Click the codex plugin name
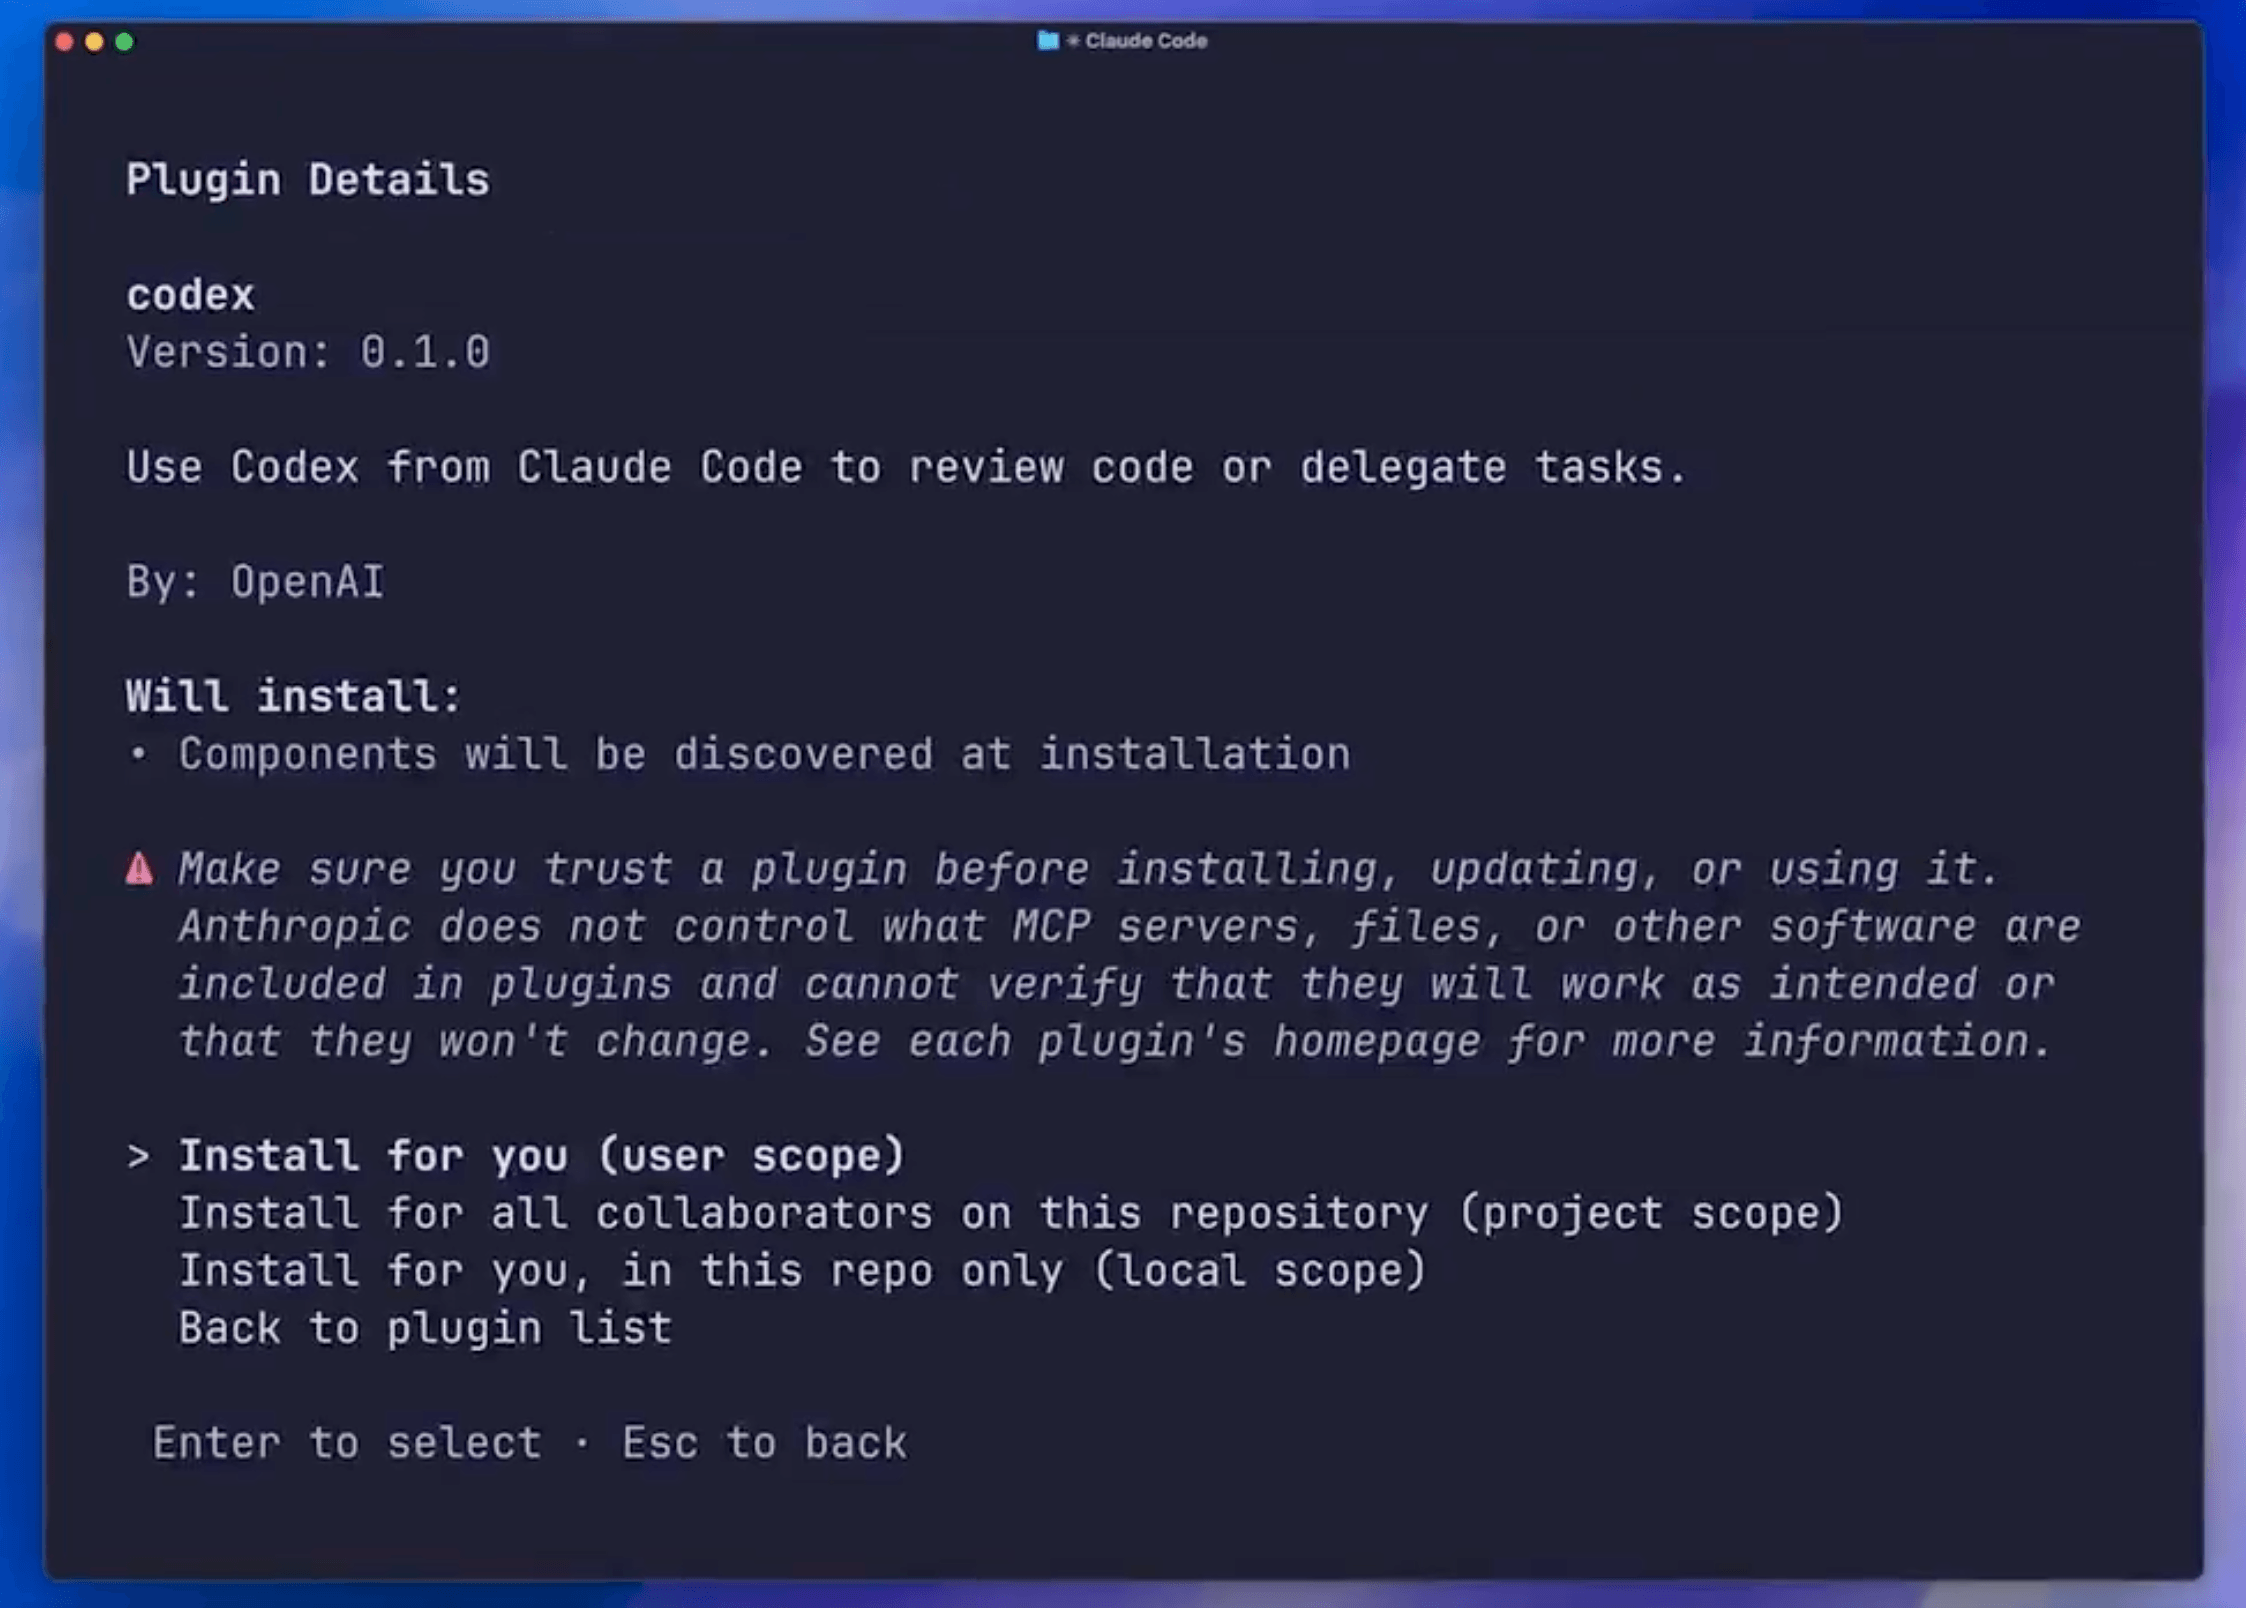Image resolution: width=2246 pixels, height=1608 pixels. (x=190, y=295)
